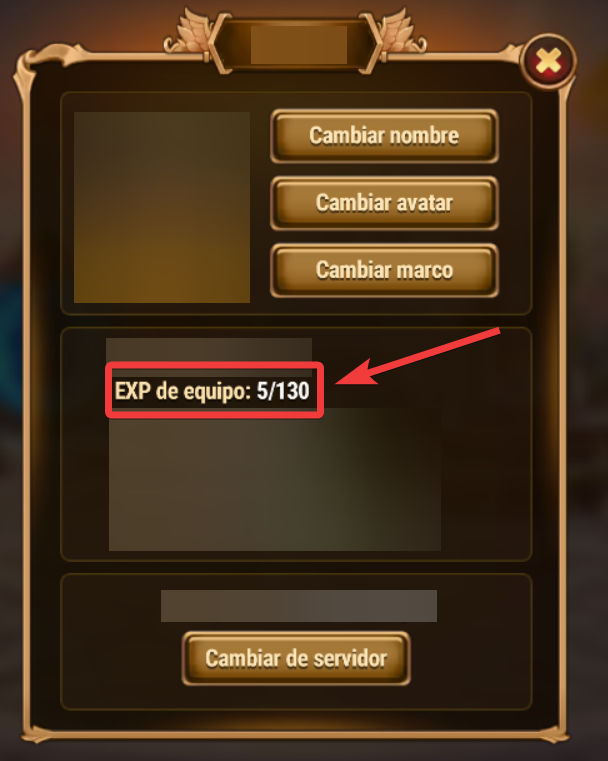Click the blurred title banner at top
The height and width of the screenshot is (761, 608).
[x=299, y=45]
